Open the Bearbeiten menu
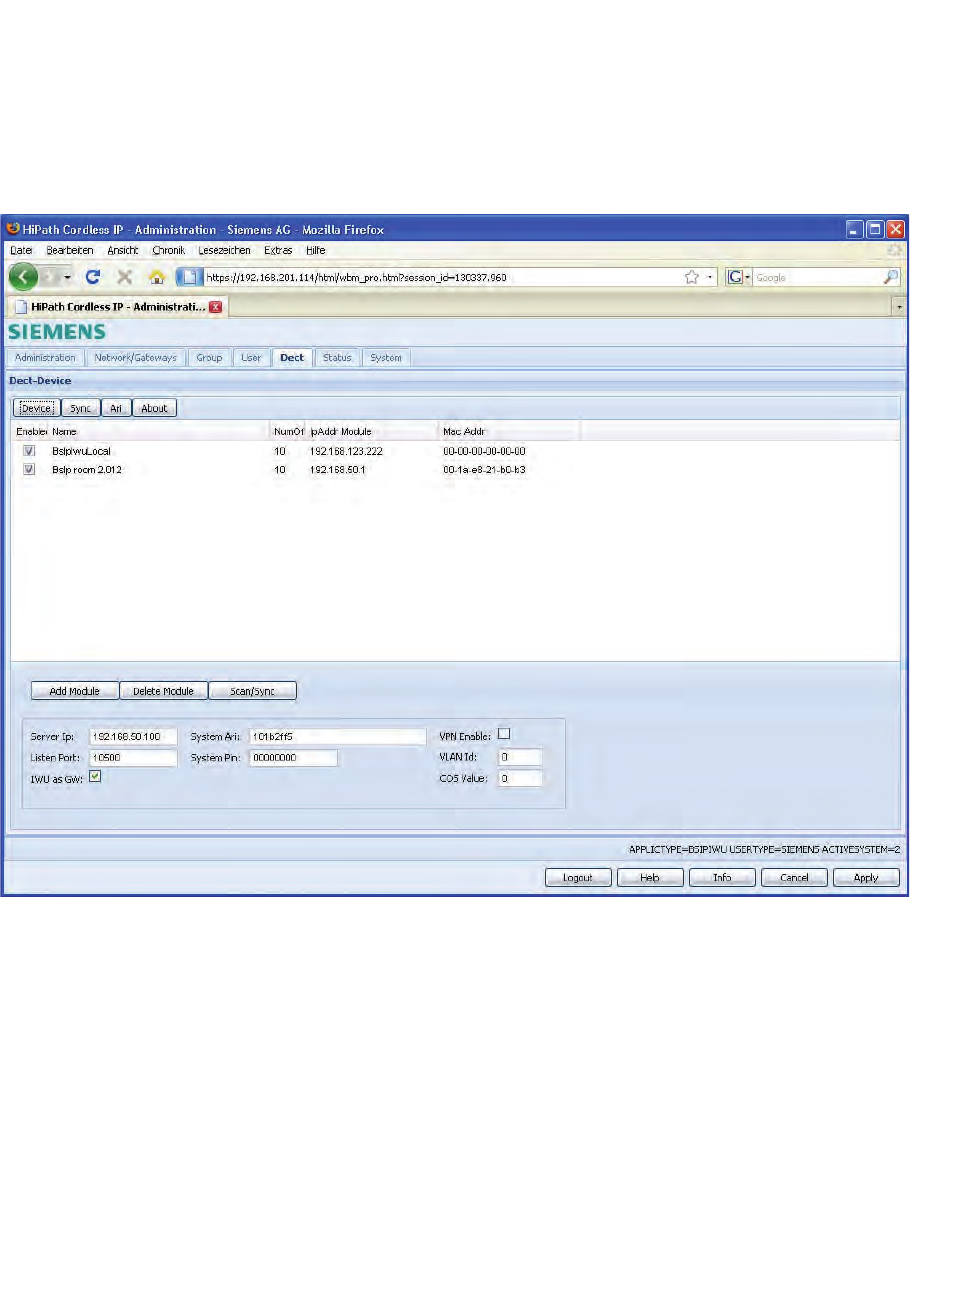Image resolution: width=965 pixels, height=1314 pixels. coord(70,251)
